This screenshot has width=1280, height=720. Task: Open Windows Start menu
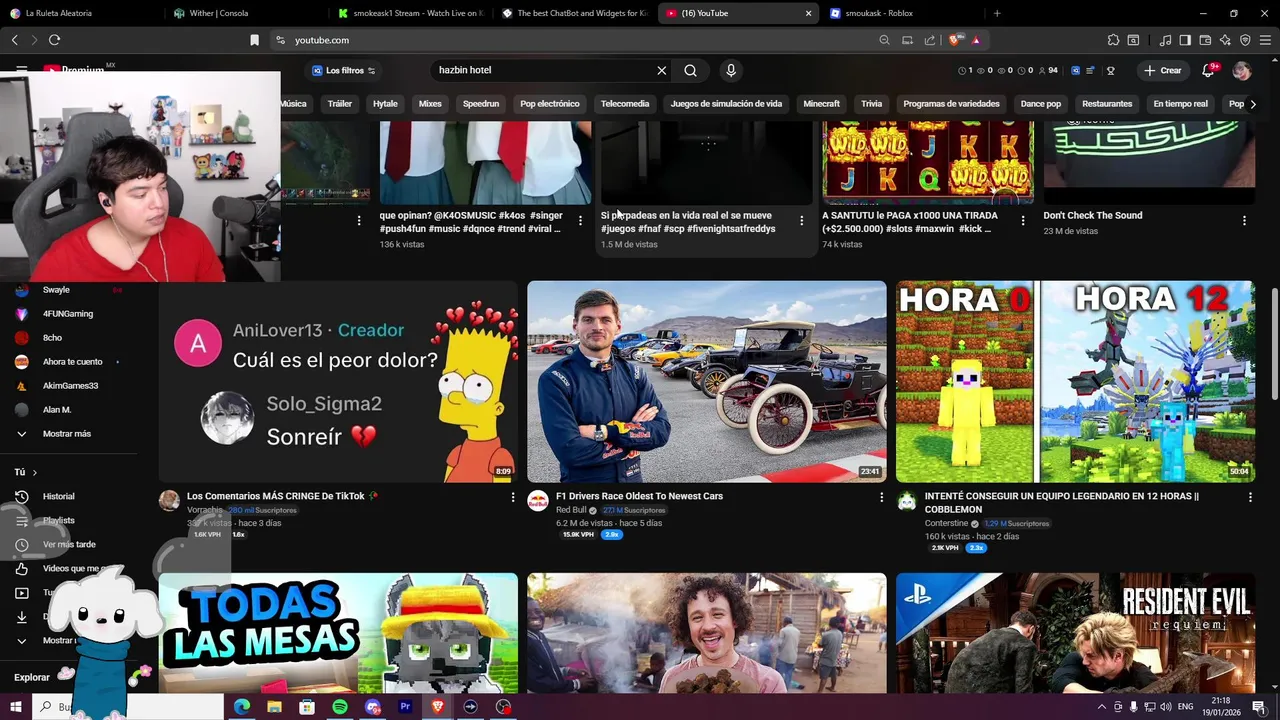tap(15, 707)
